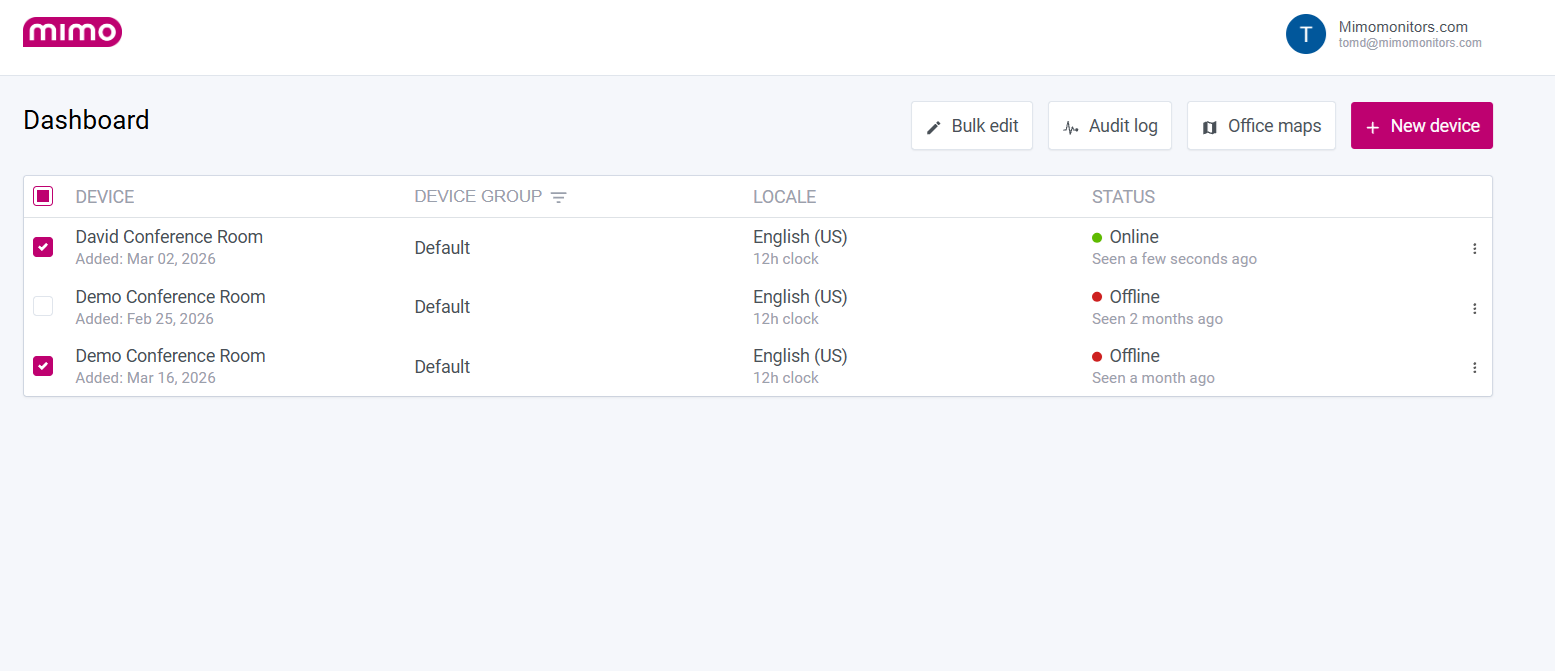1555x671 pixels.
Task: Open options menu for Mar 16 Demo Conference Room
Action: tap(1474, 368)
